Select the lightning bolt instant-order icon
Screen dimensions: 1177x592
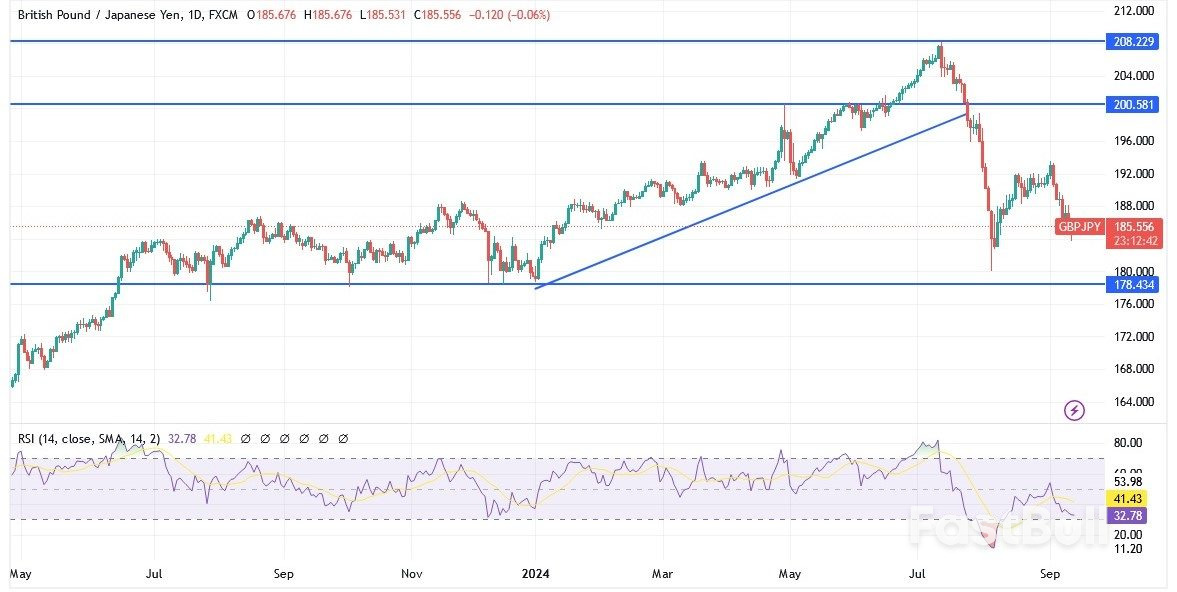[x=1072, y=410]
